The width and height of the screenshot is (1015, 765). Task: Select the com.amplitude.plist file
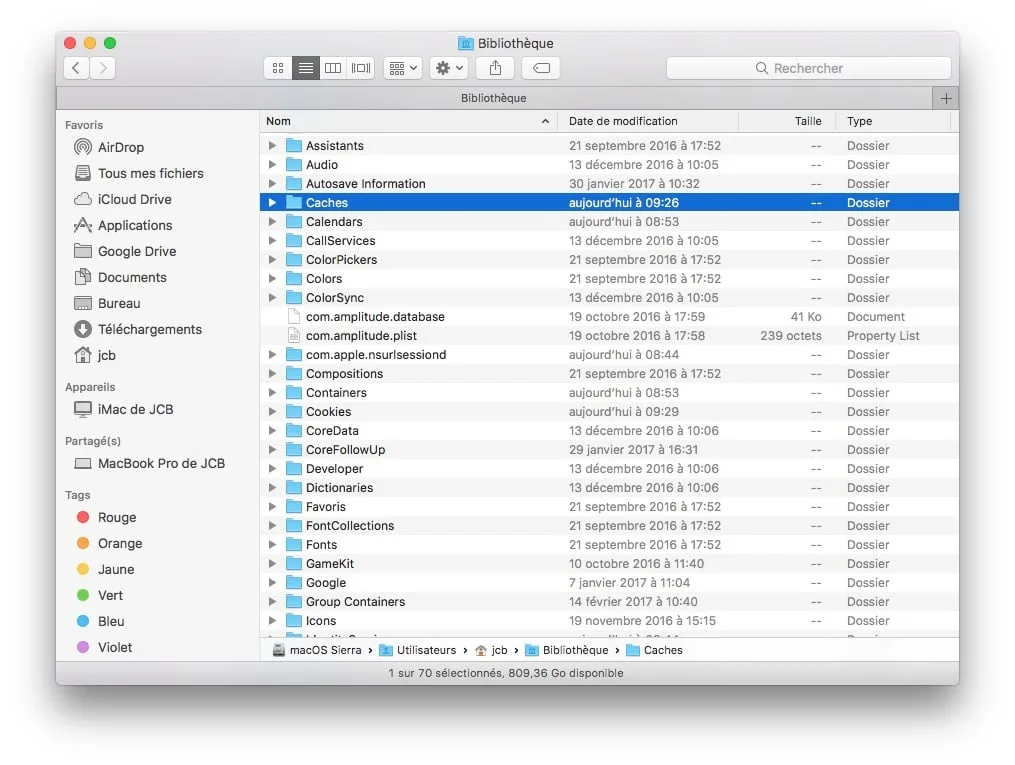(609, 336)
